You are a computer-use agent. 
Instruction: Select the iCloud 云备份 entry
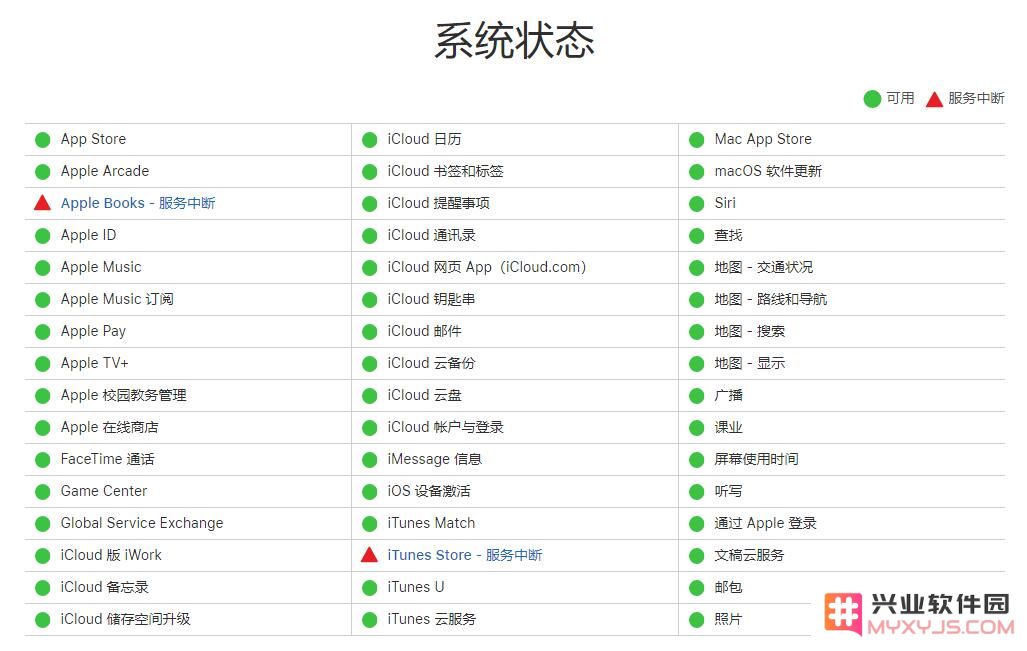tap(431, 363)
